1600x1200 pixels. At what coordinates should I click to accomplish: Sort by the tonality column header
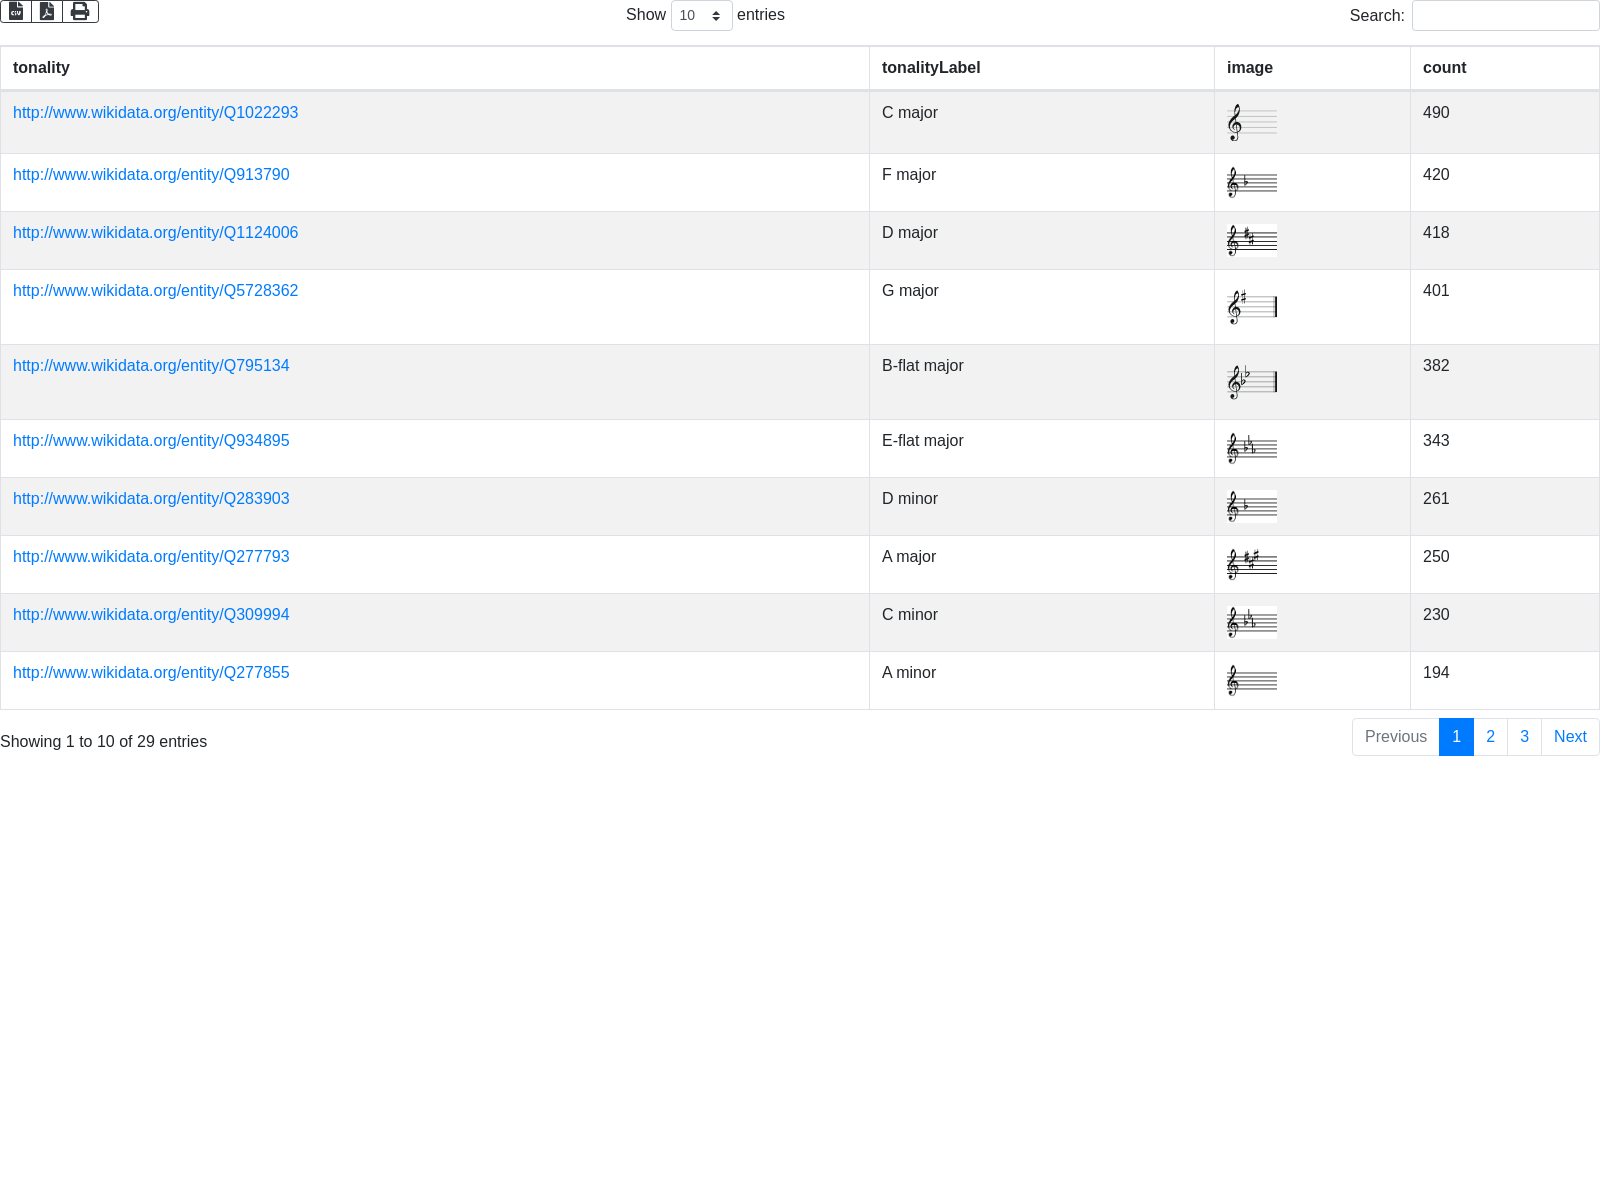41,68
